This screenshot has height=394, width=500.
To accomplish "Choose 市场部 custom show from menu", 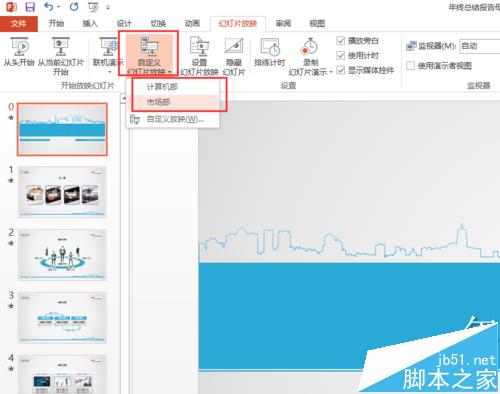I will pyautogui.click(x=173, y=102).
